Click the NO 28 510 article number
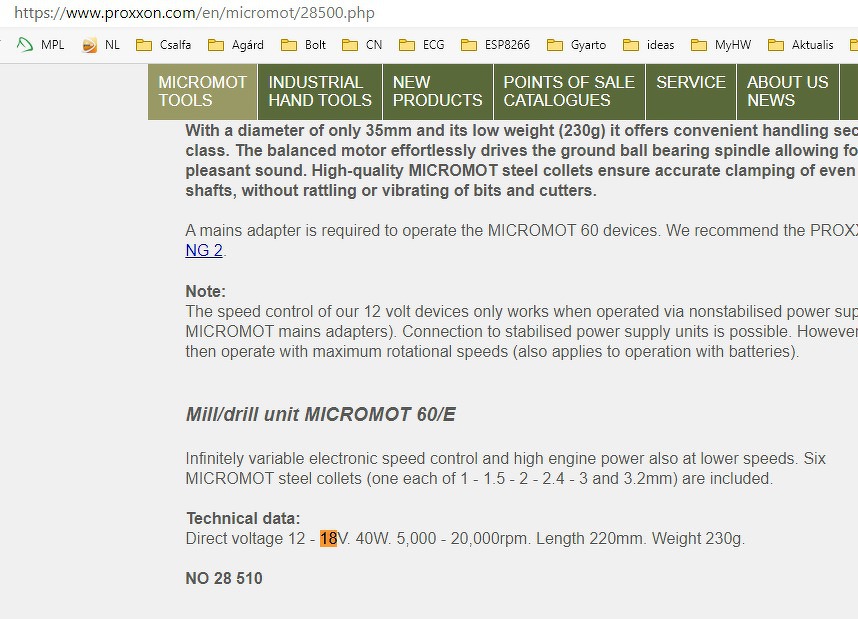858x619 pixels. (224, 578)
